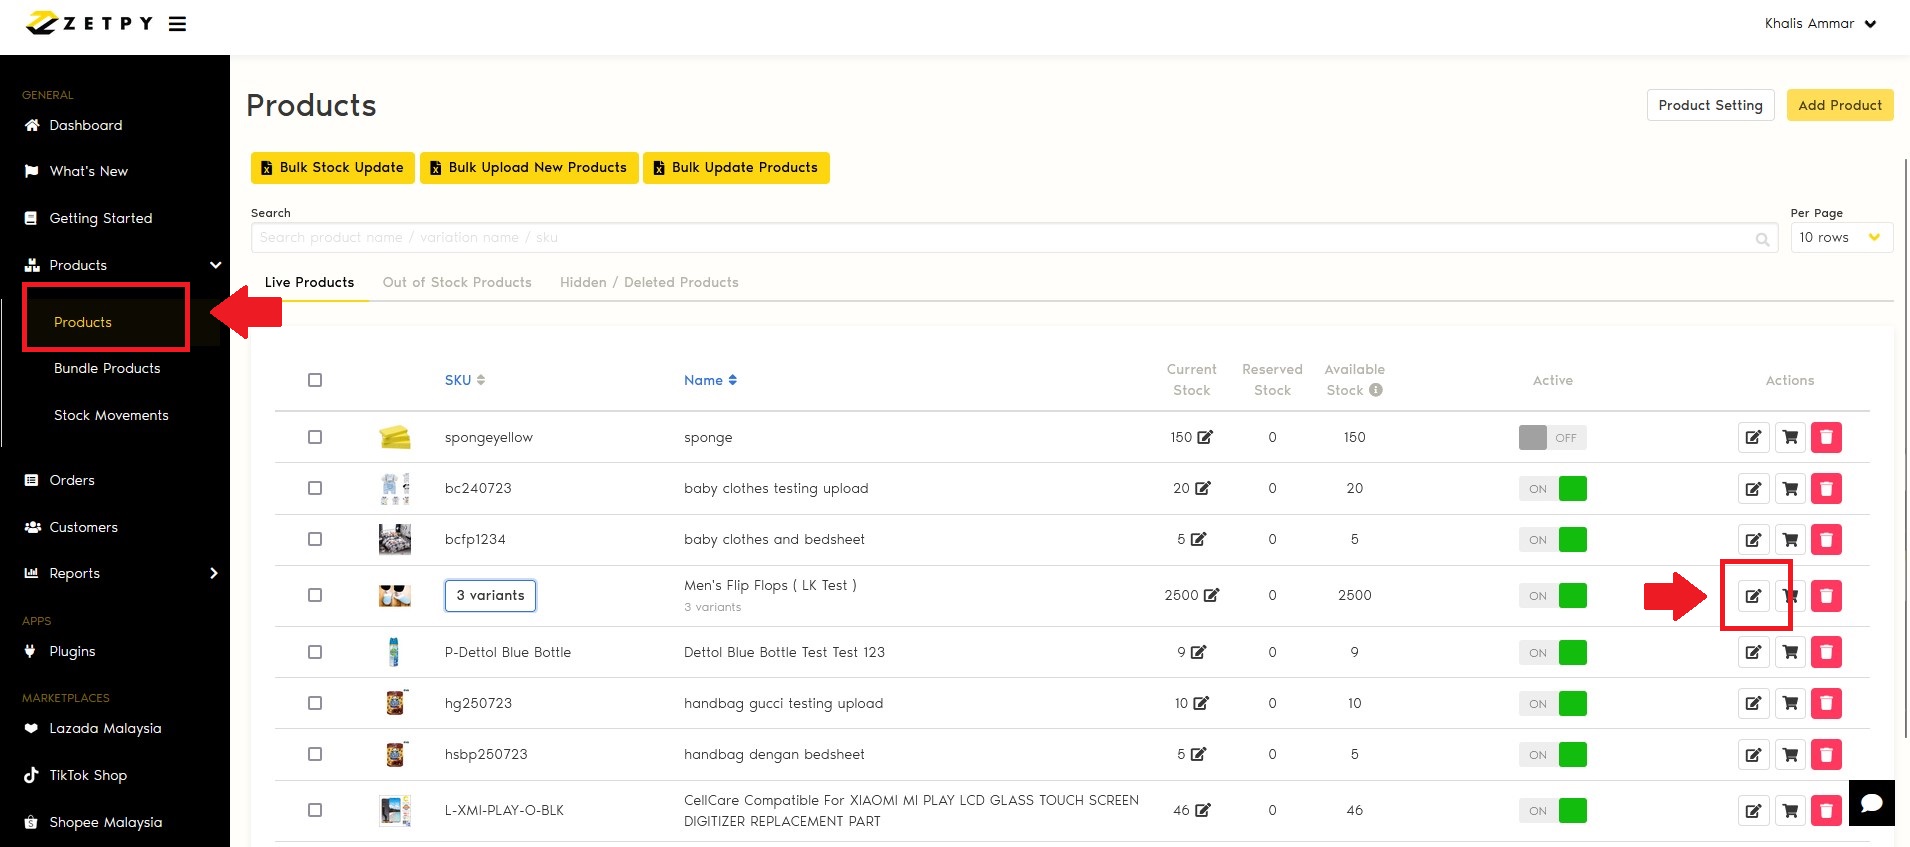Delete handbag gucci testing upload product

(1826, 704)
